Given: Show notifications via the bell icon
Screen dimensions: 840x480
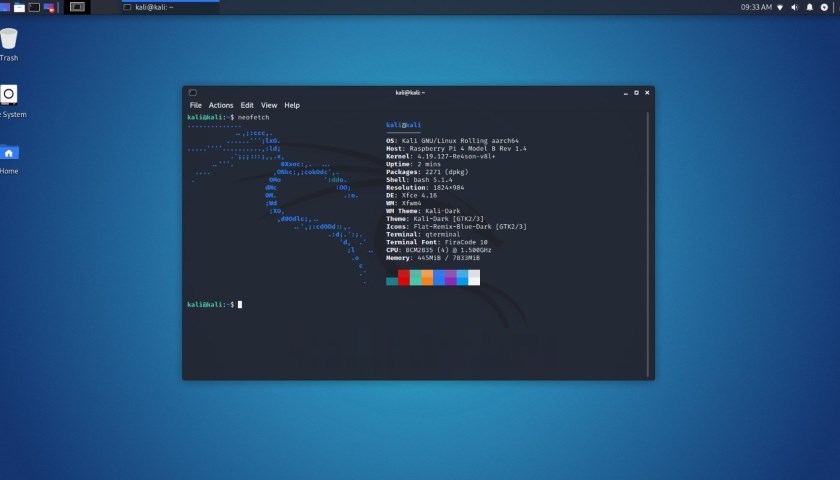Looking at the screenshot, I should coord(810,8).
